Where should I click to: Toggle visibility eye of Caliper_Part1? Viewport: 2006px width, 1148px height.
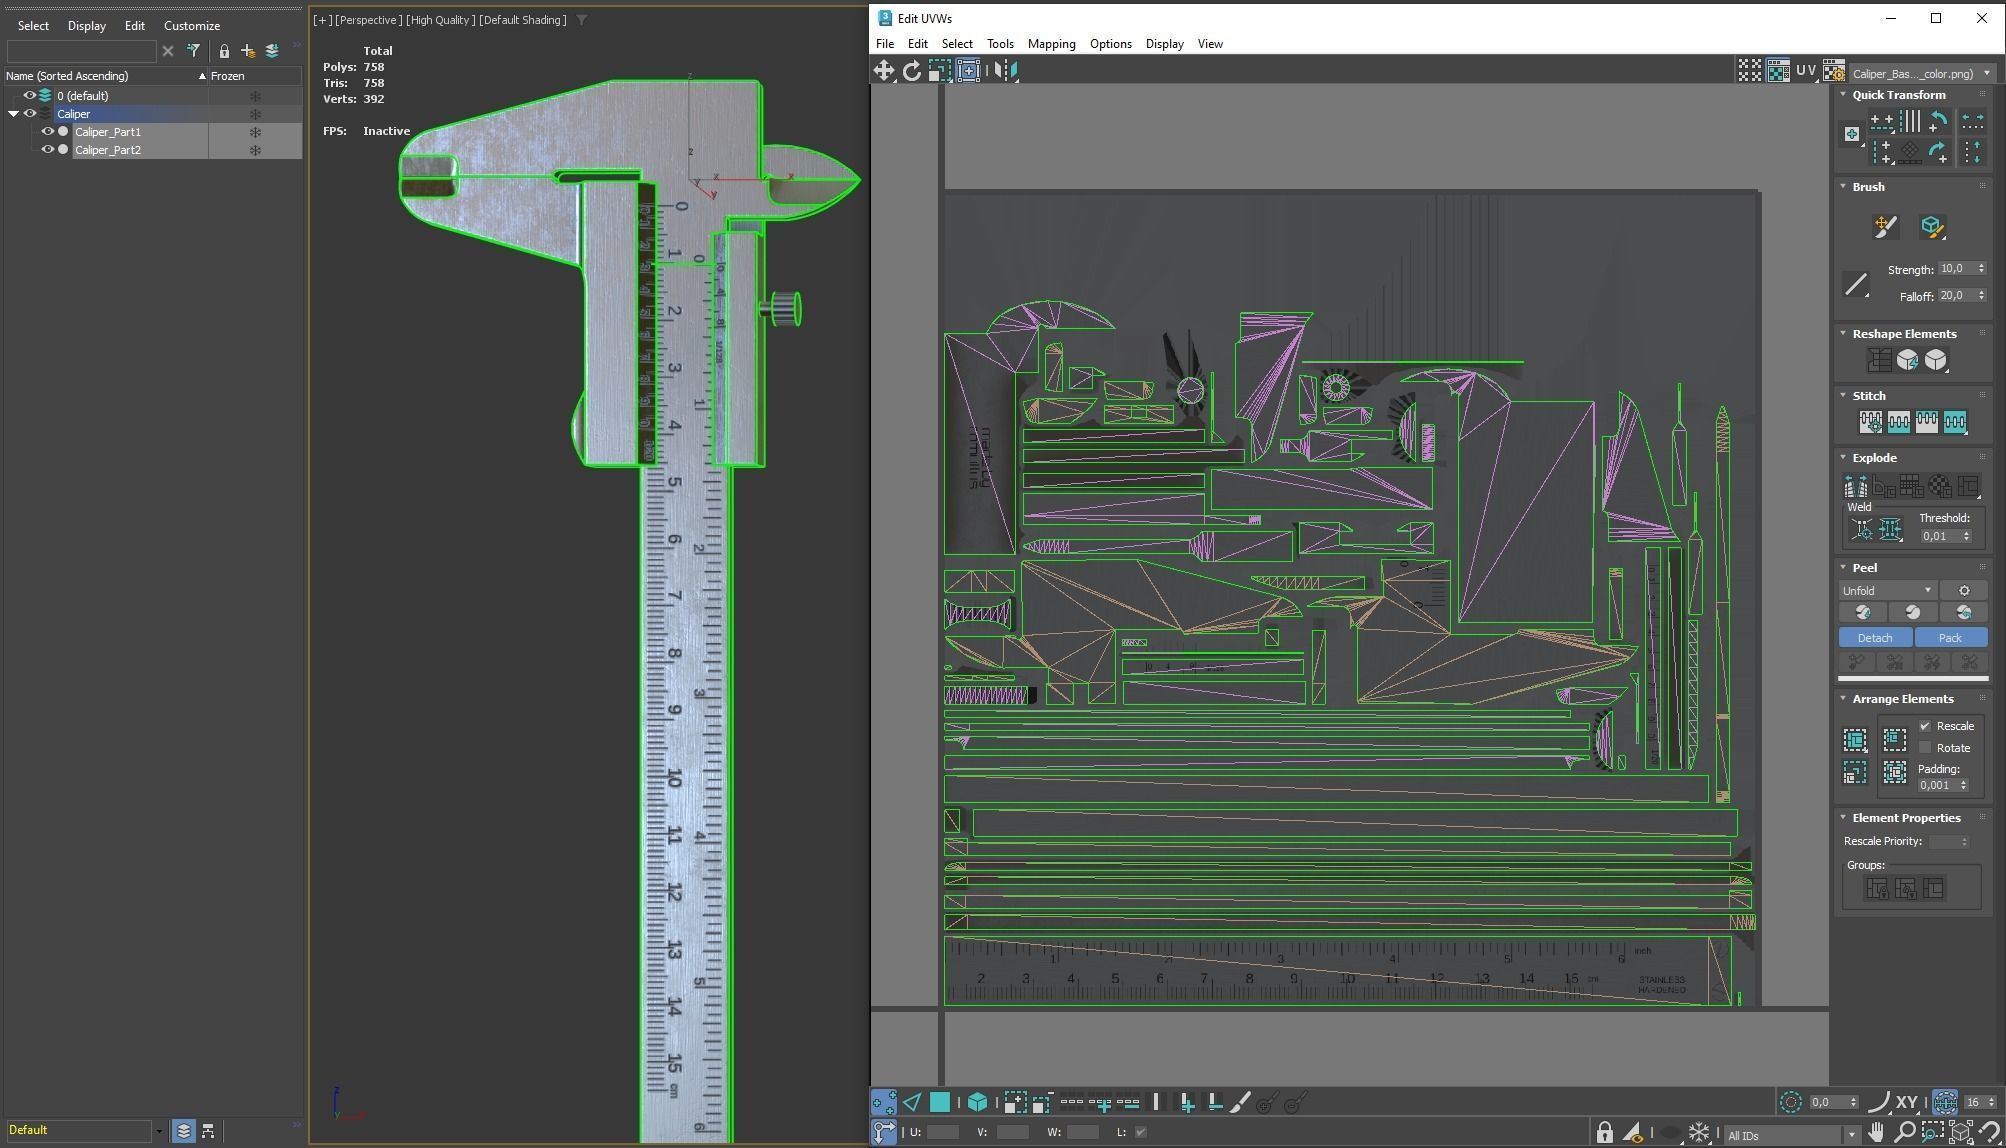tap(47, 132)
